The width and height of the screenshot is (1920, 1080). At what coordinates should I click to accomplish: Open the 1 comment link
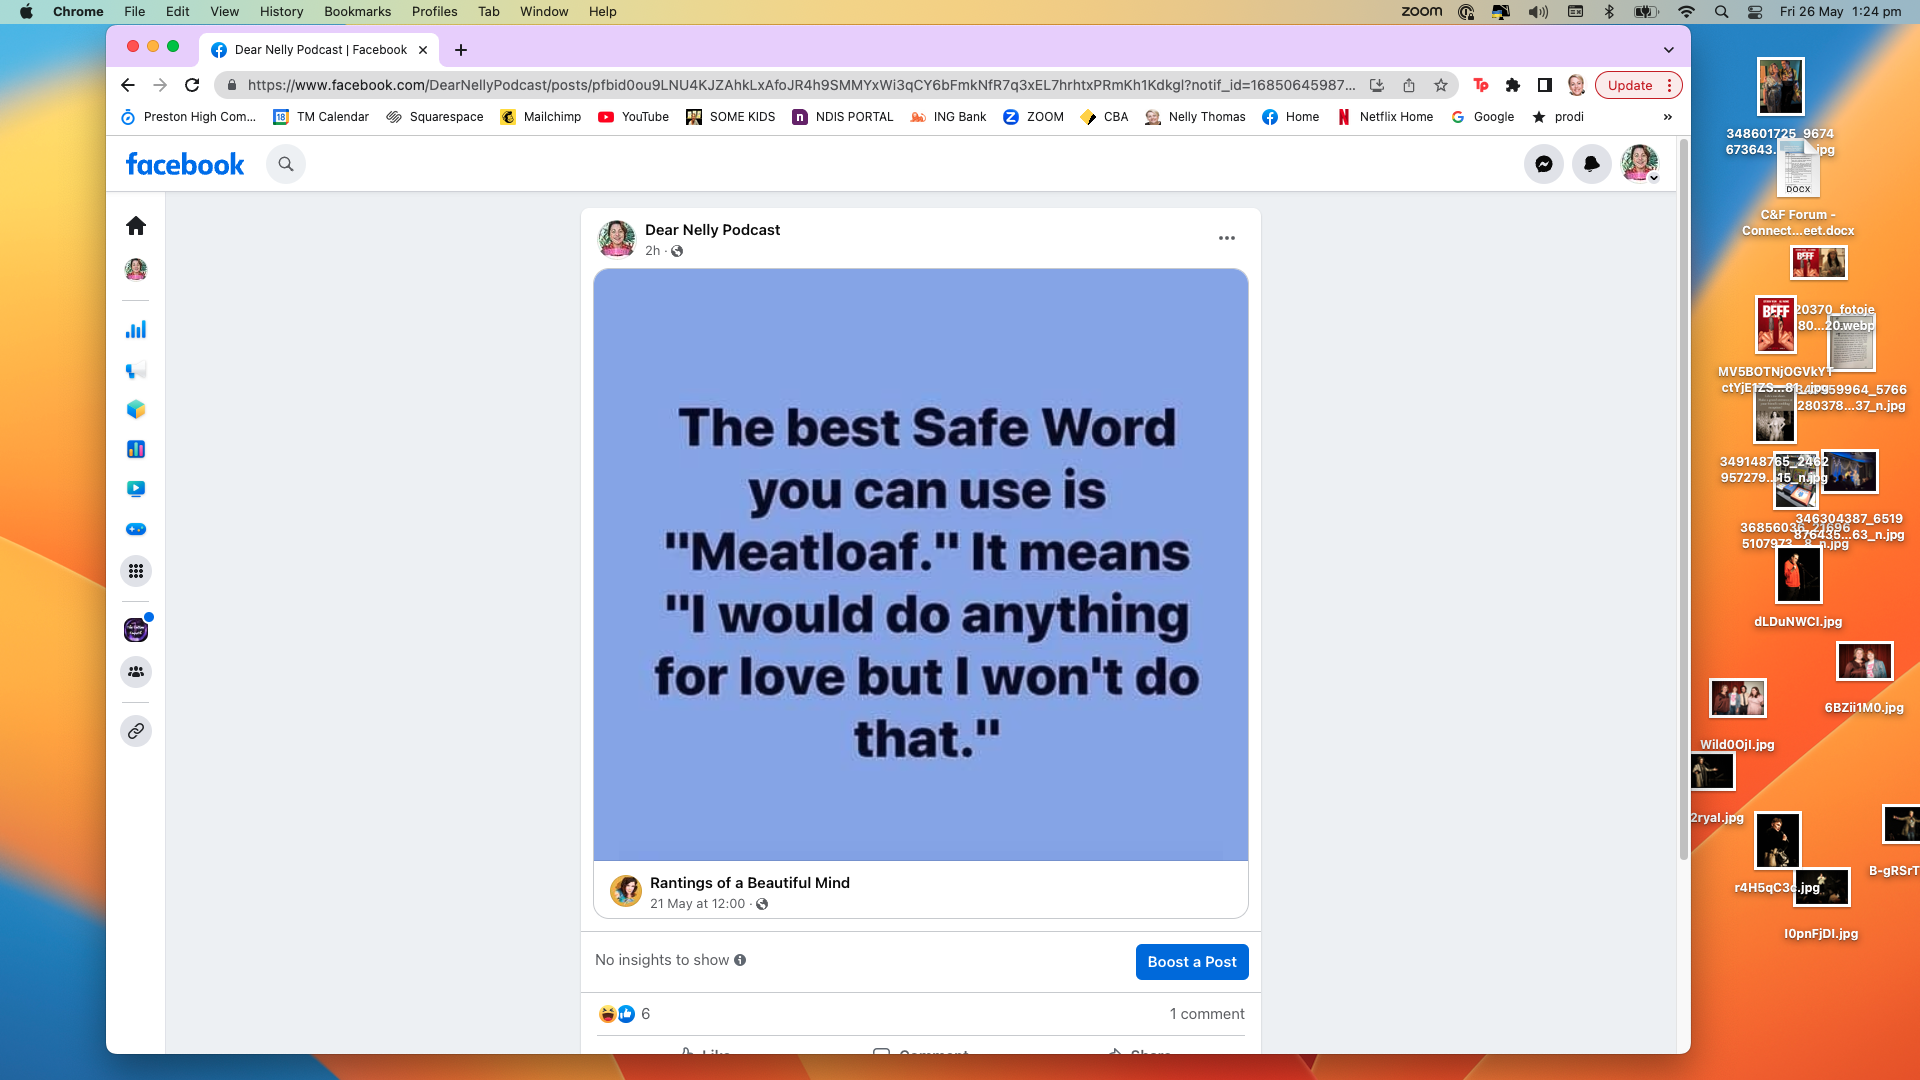point(1207,1013)
